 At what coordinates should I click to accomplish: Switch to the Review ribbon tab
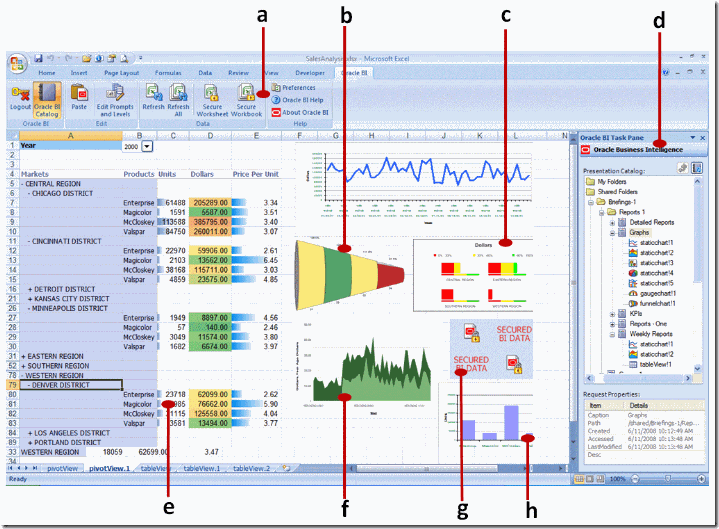click(x=238, y=73)
